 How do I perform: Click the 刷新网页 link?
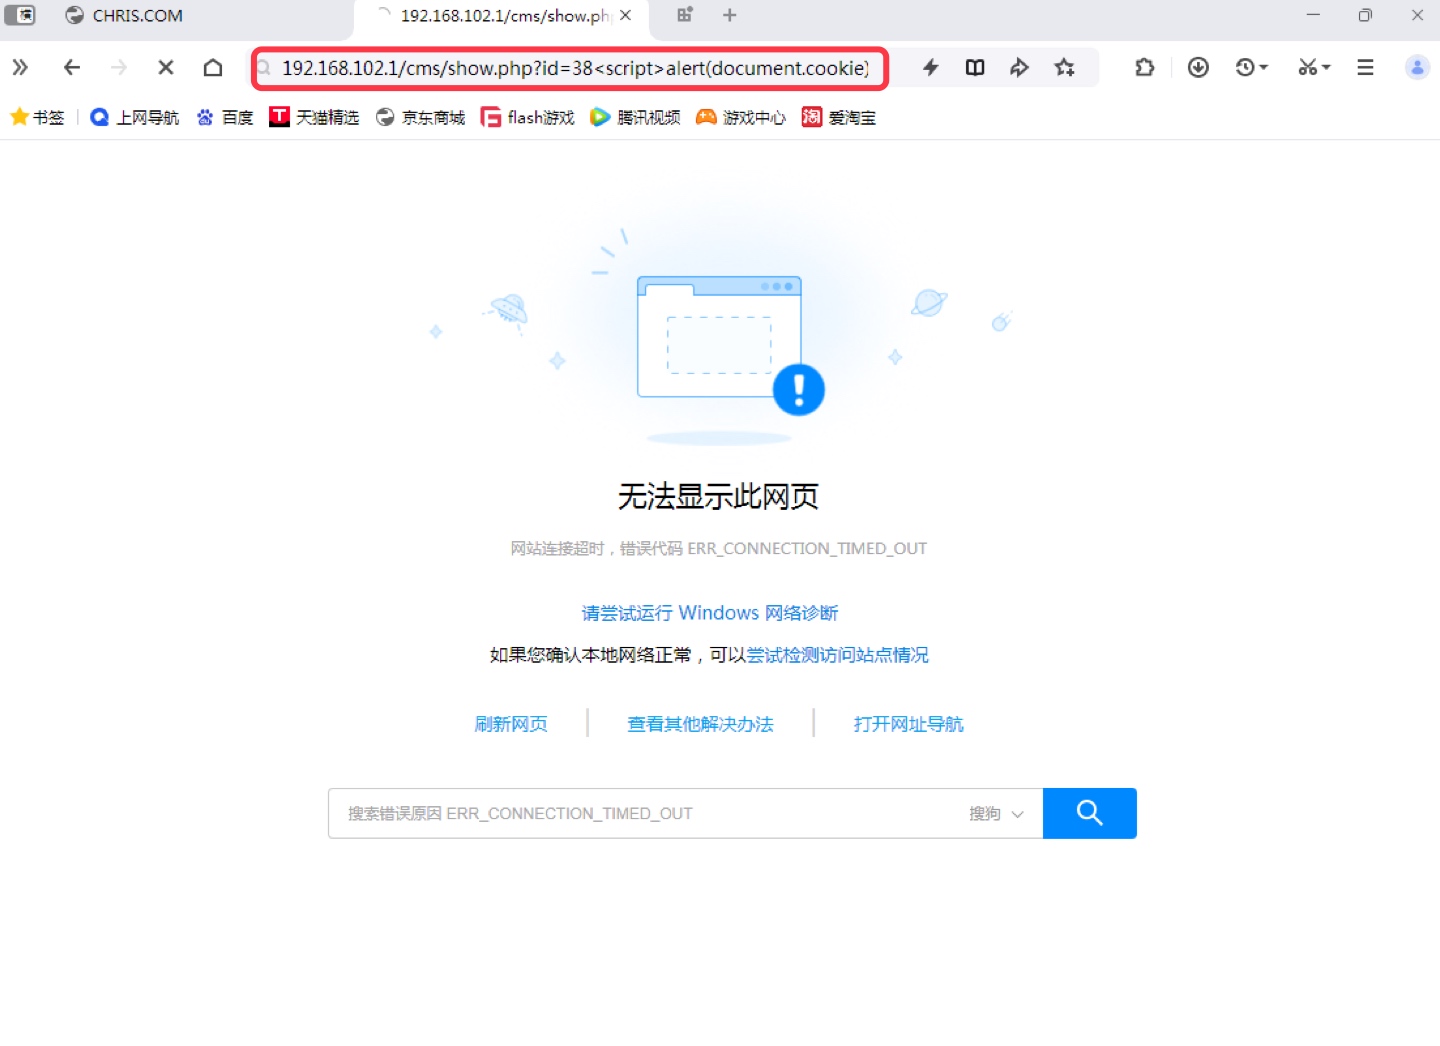511,724
